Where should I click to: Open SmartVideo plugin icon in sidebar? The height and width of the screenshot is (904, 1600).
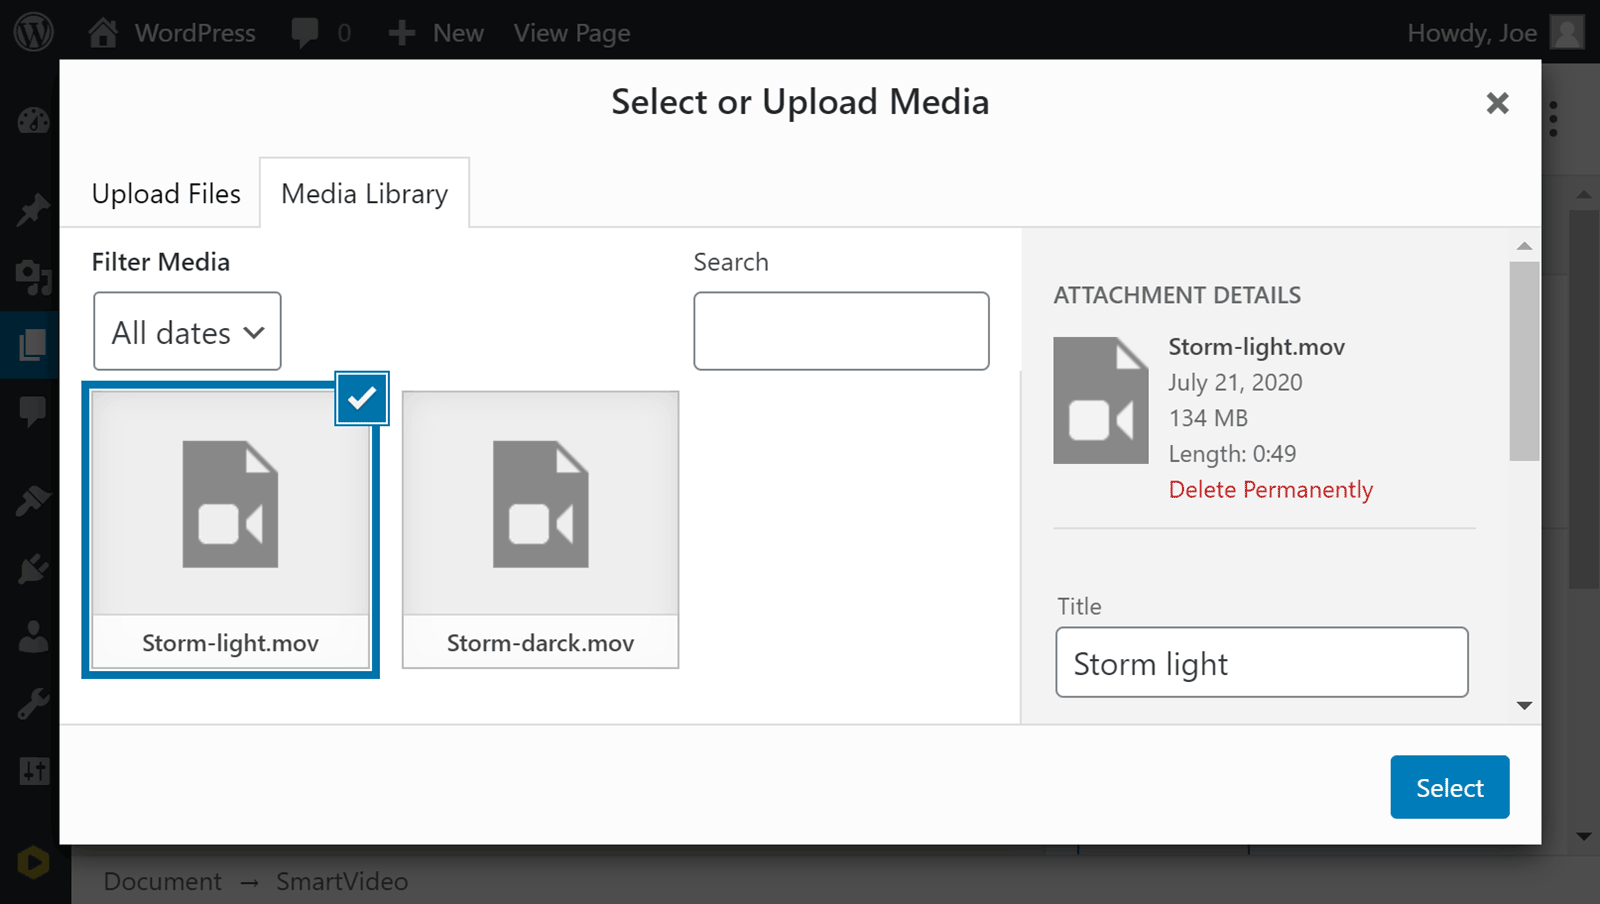(x=33, y=862)
